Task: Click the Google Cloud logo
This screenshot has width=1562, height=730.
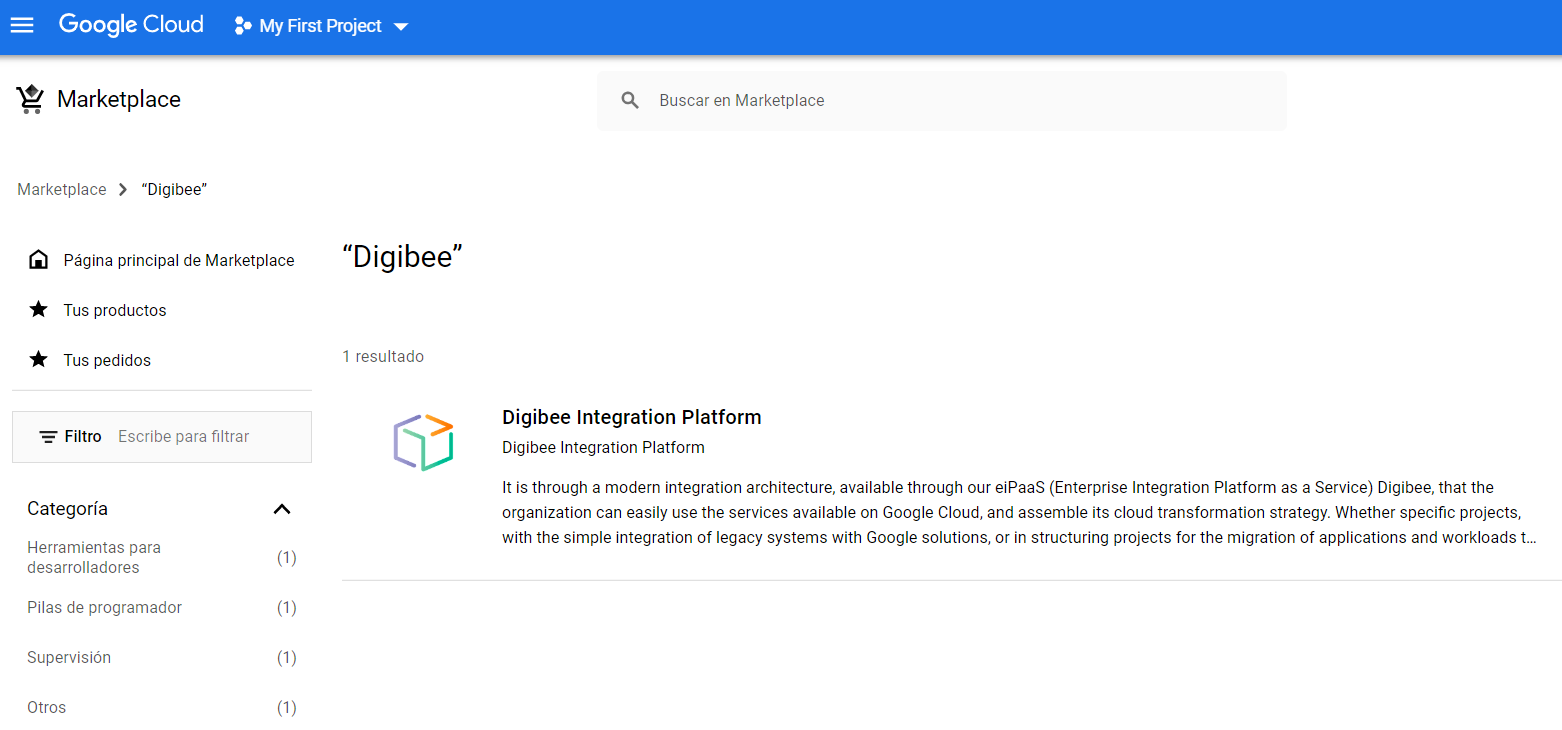Action: pos(131,25)
